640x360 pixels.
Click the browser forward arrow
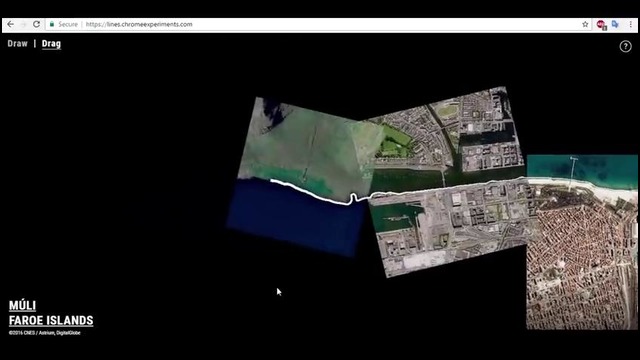click(23, 24)
